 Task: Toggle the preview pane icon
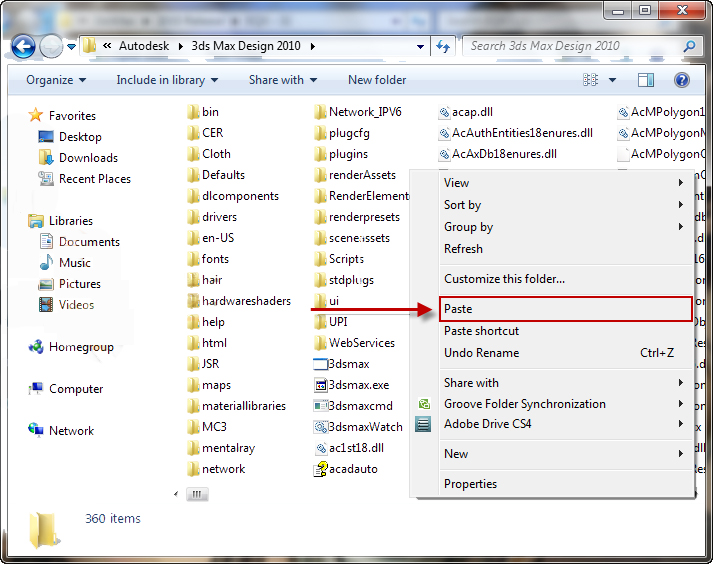[x=646, y=80]
